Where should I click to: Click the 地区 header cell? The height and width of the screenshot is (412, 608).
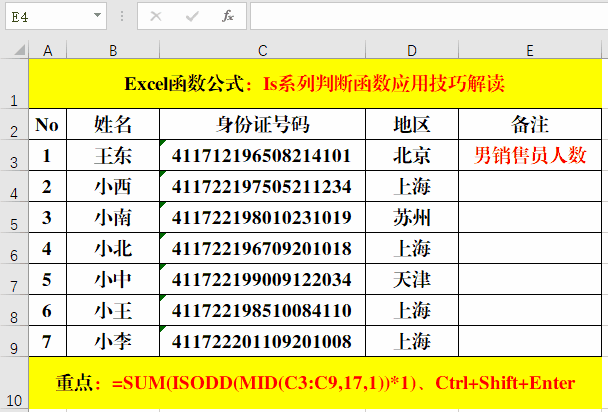412,124
